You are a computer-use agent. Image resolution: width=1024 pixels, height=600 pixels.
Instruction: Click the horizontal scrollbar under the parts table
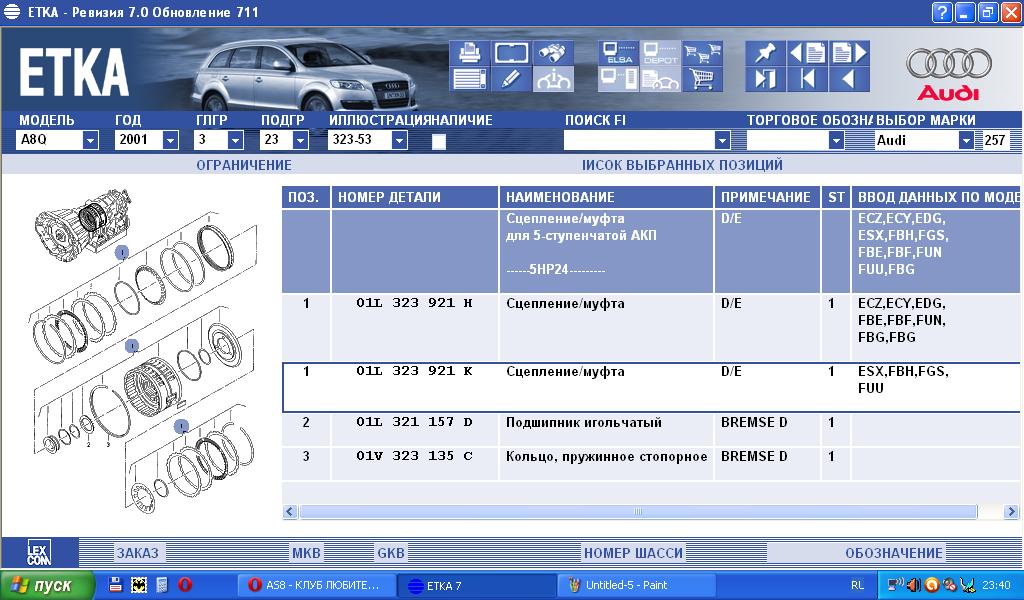point(637,512)
